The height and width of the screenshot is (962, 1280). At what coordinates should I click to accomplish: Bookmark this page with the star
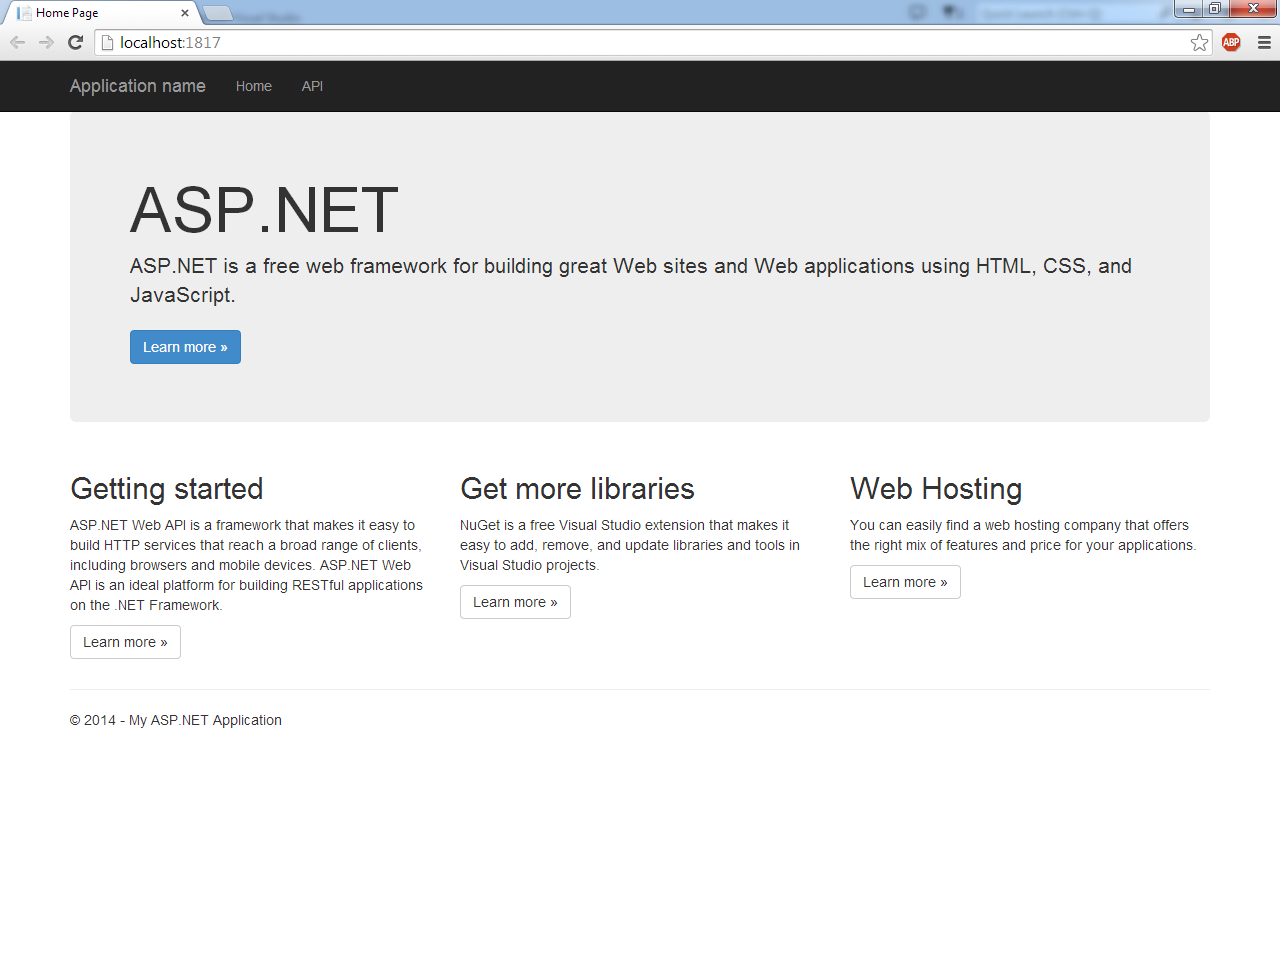[x=1199, y=42]
